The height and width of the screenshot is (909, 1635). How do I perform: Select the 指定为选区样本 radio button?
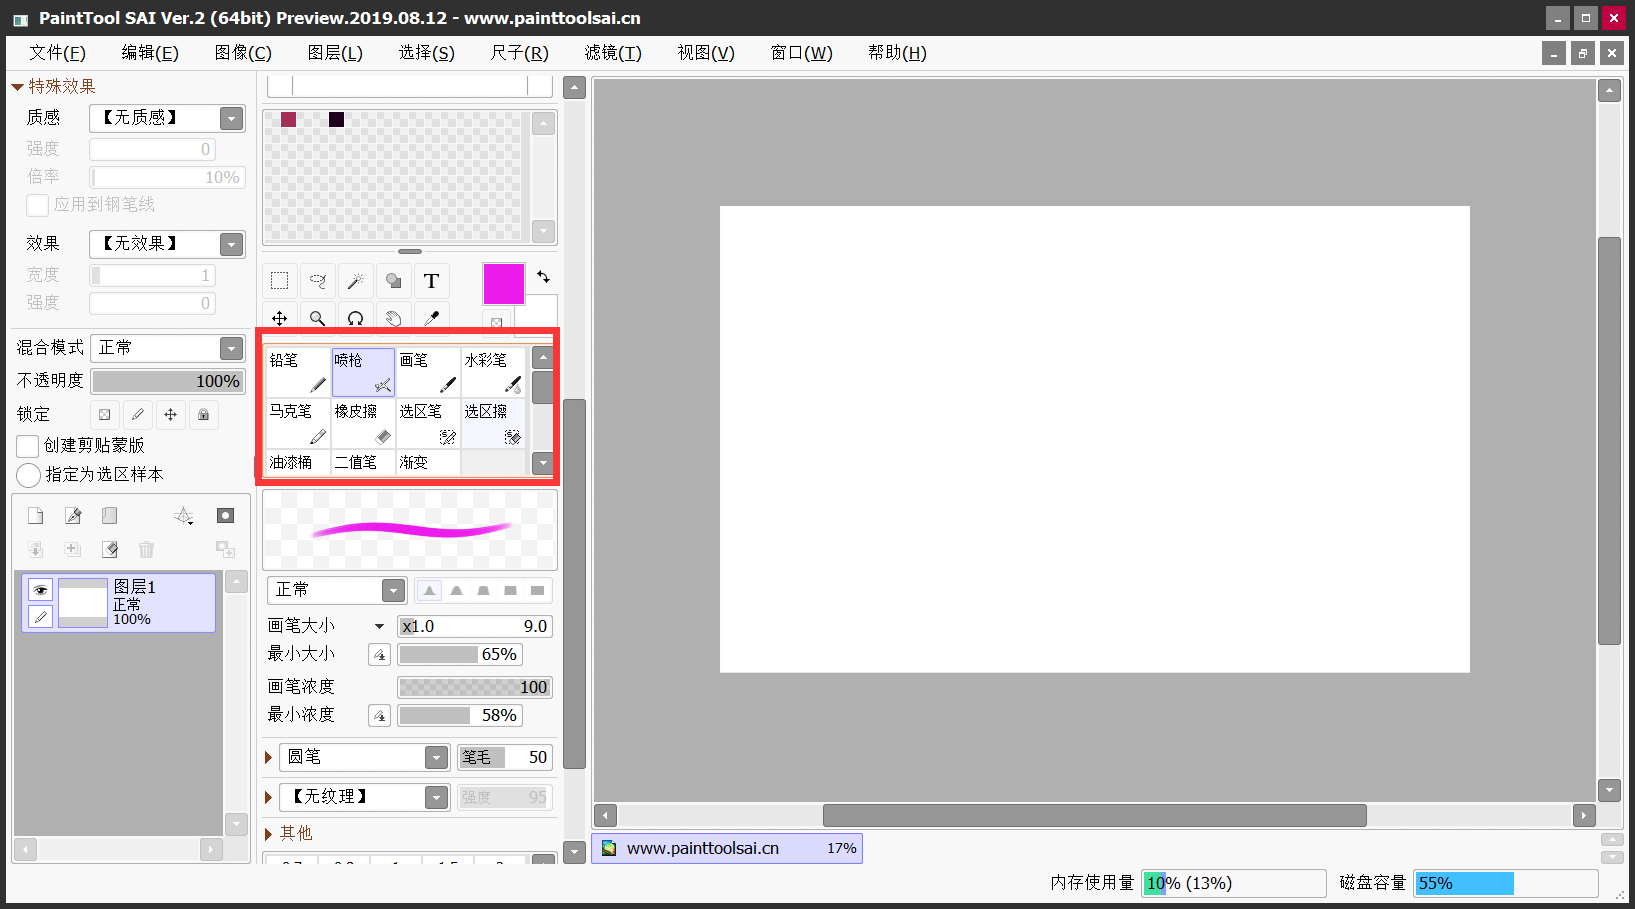[29, 475]
